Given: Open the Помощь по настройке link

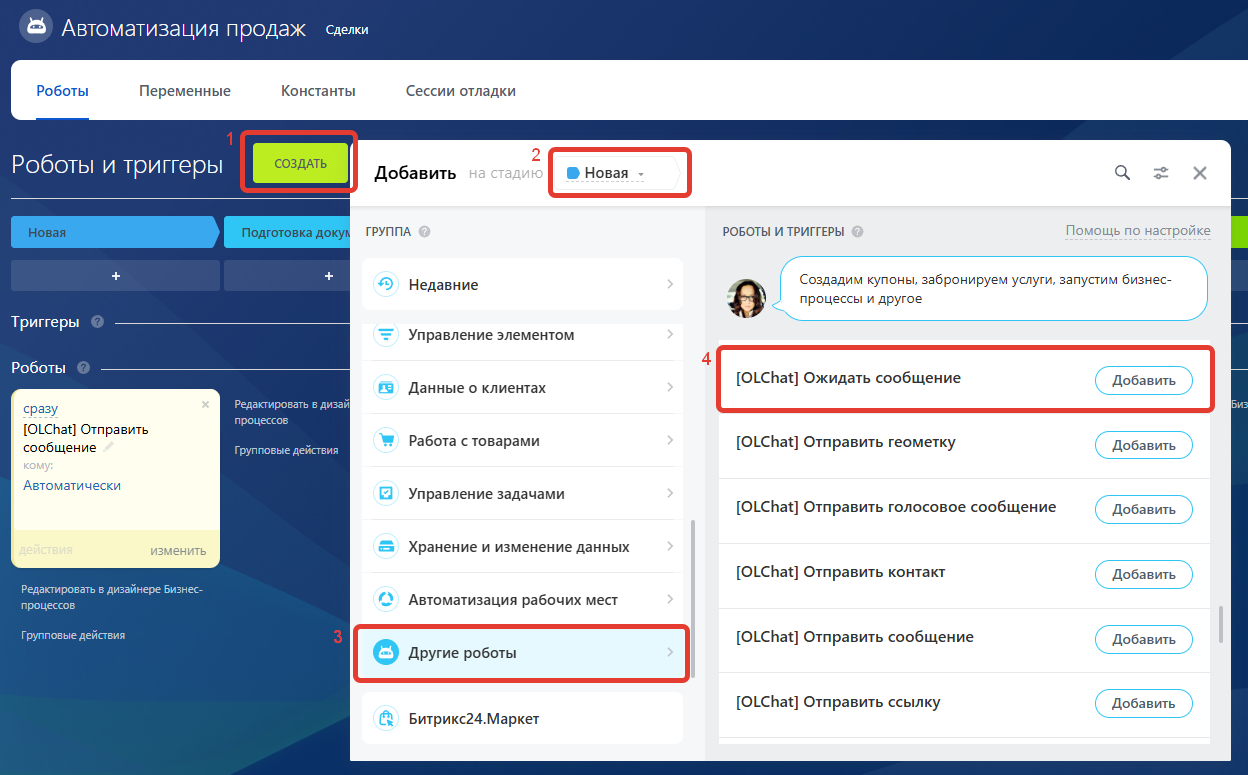Looking at the screenshot, I should coord(1137,231).
